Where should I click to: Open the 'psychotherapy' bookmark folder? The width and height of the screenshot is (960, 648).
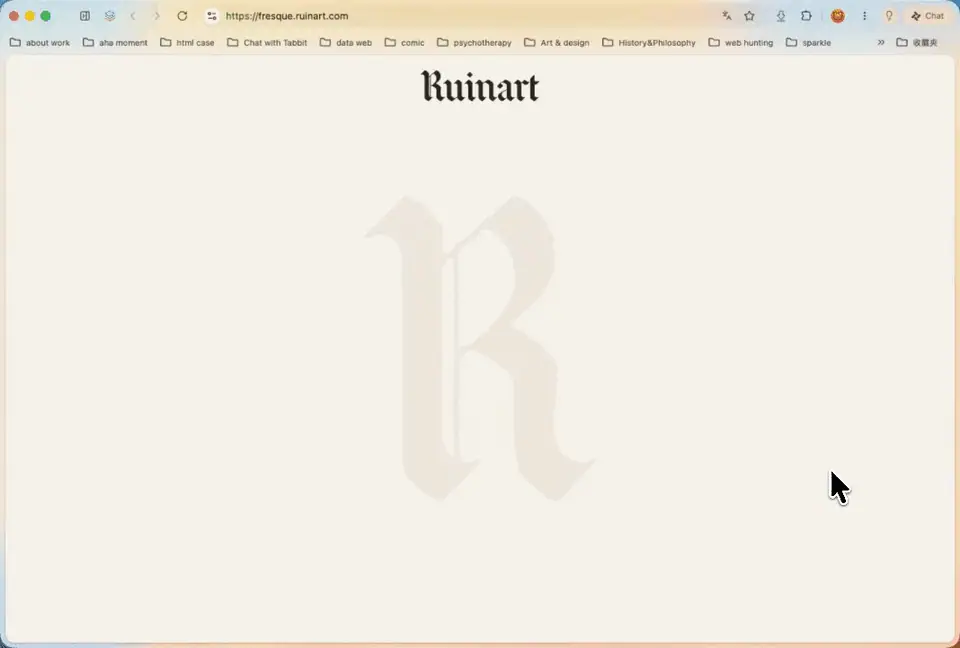474,42
